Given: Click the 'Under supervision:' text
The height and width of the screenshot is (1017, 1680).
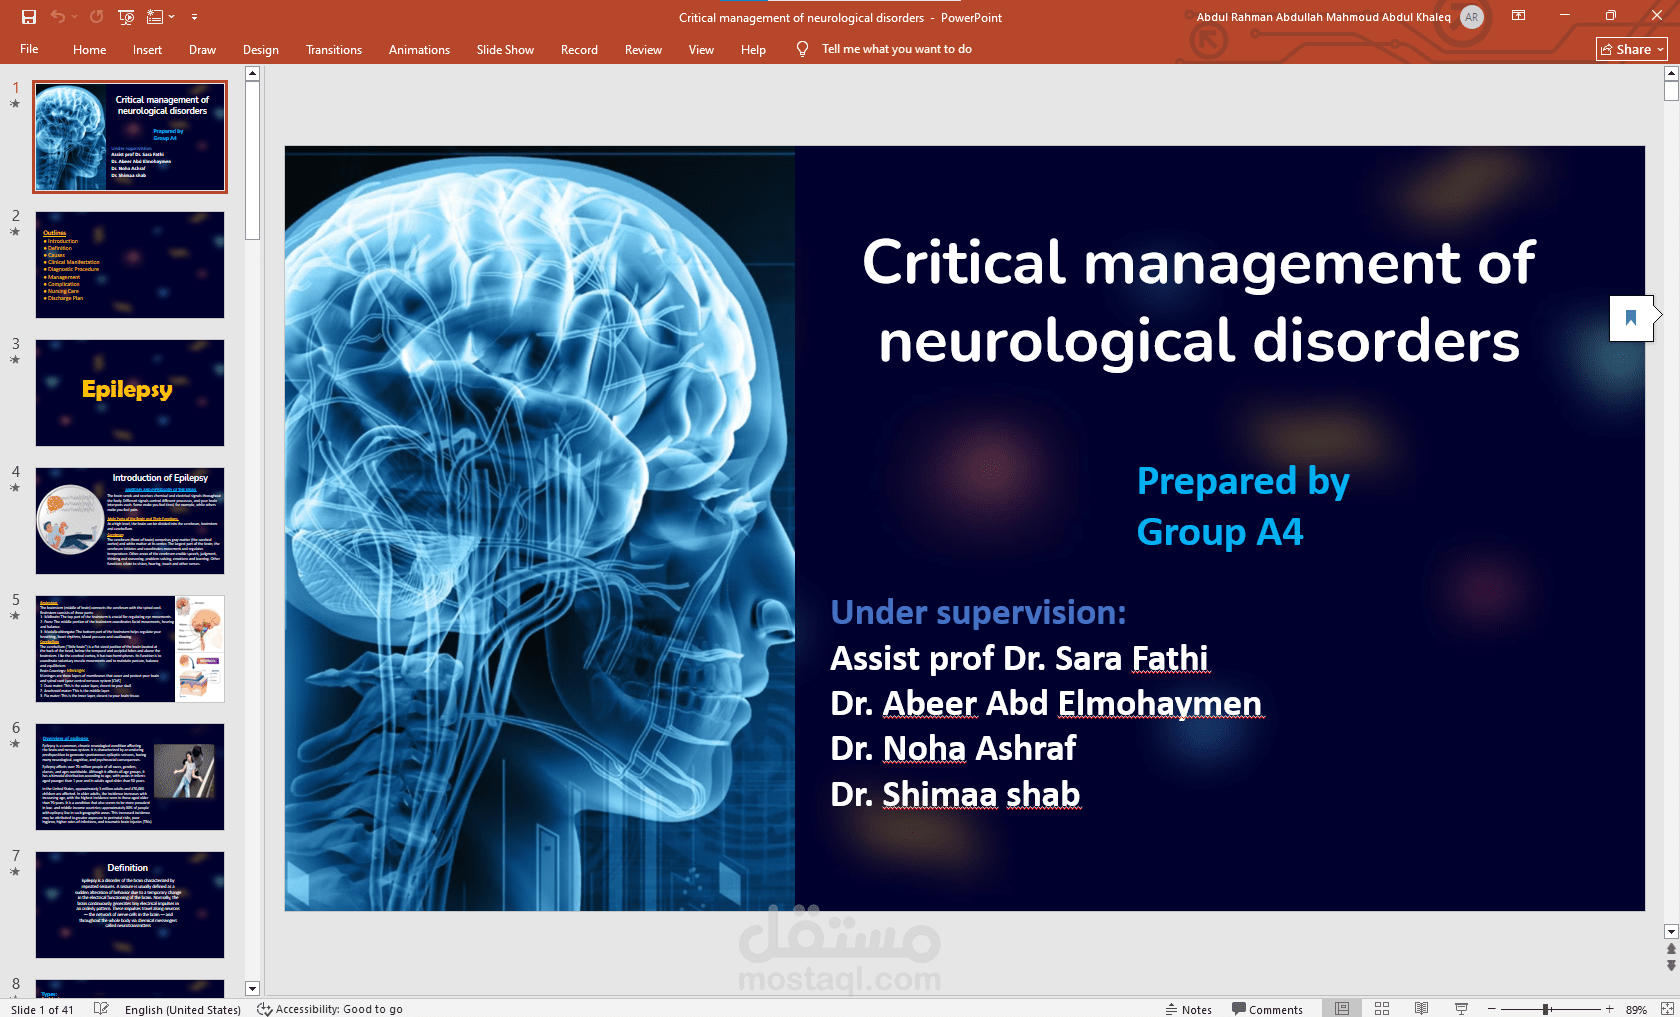Looking at the screenshot, I should coord(978,612).
